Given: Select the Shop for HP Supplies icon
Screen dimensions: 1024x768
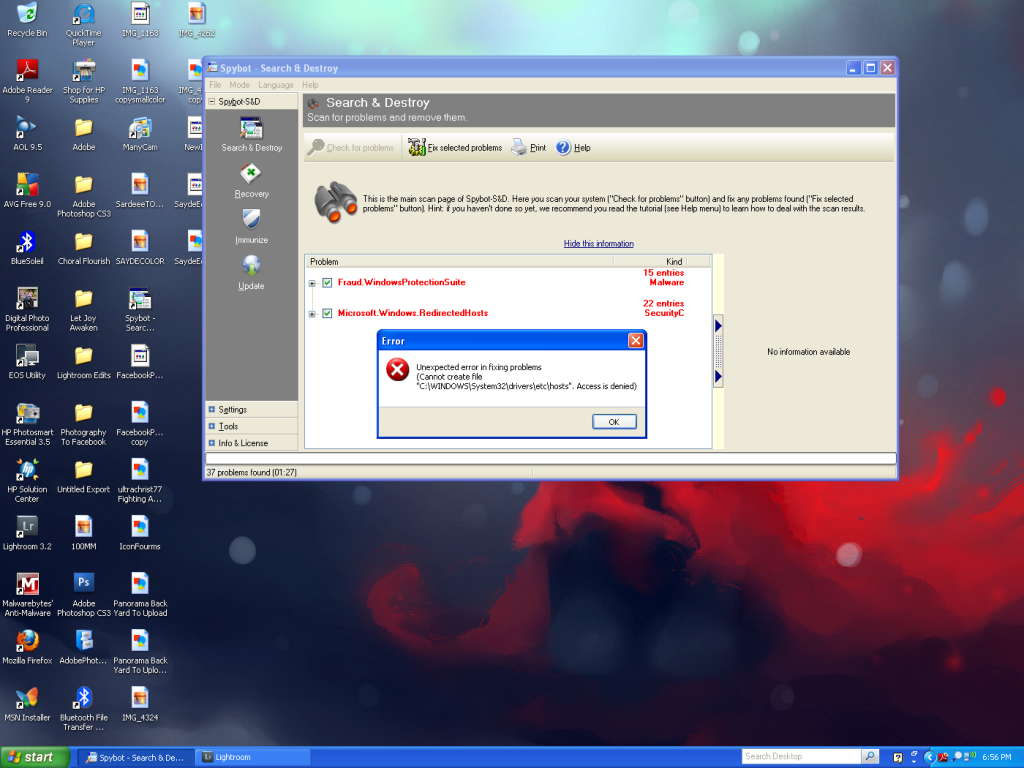Looking at the screenshot, I should tap(84, 81).
